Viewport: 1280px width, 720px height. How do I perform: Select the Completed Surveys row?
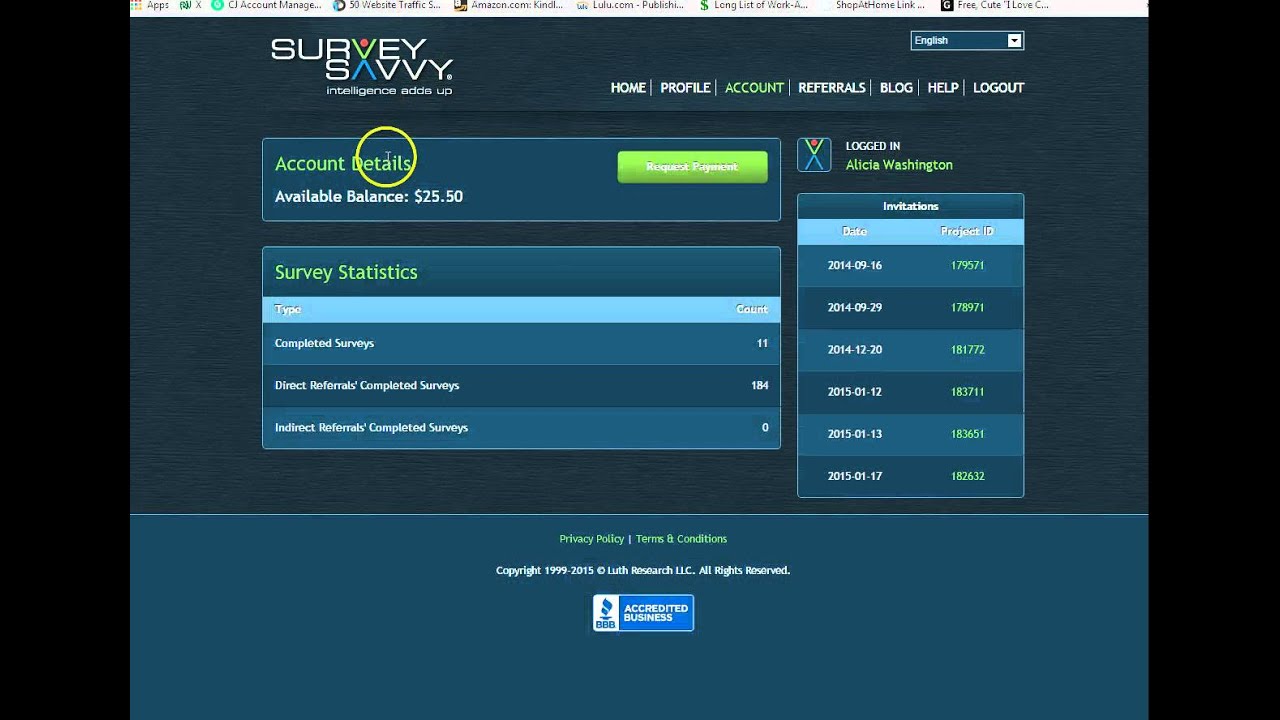[x=521, y=343]
